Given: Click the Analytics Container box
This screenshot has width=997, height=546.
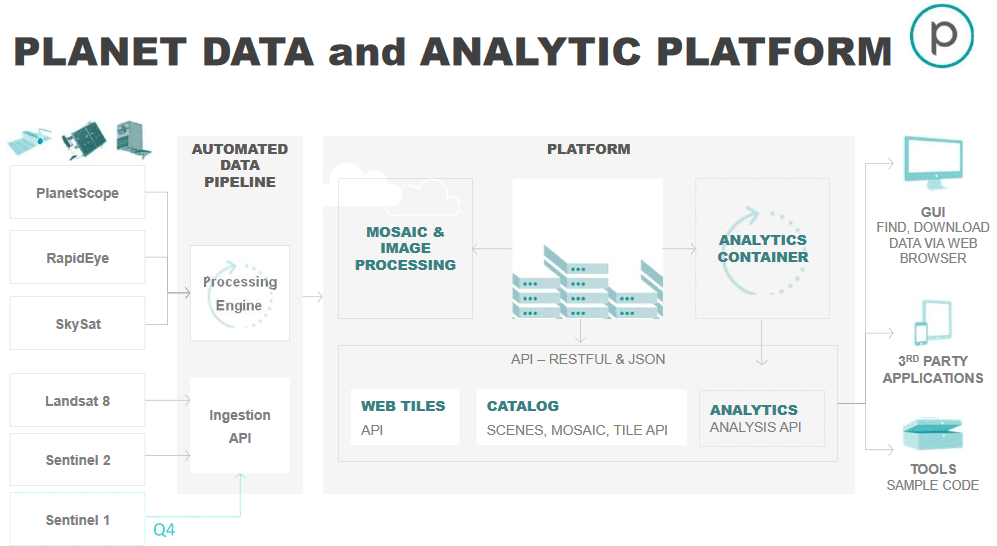Looking at the screenshot, I should [x=762, y=249].
